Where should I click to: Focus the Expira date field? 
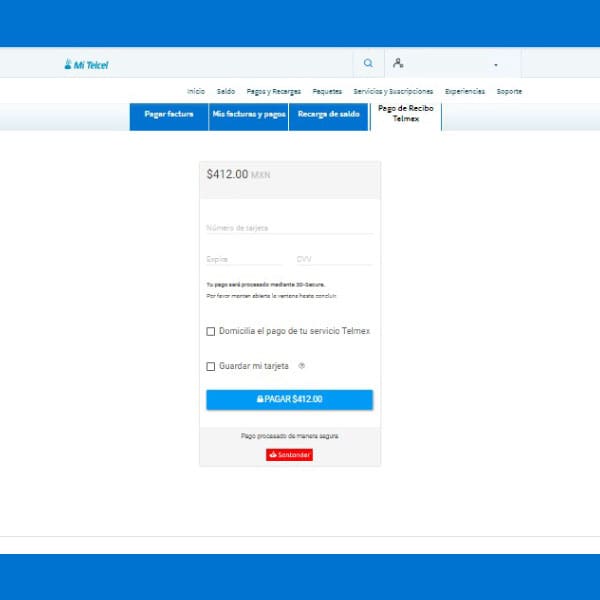tap(245, 259)
